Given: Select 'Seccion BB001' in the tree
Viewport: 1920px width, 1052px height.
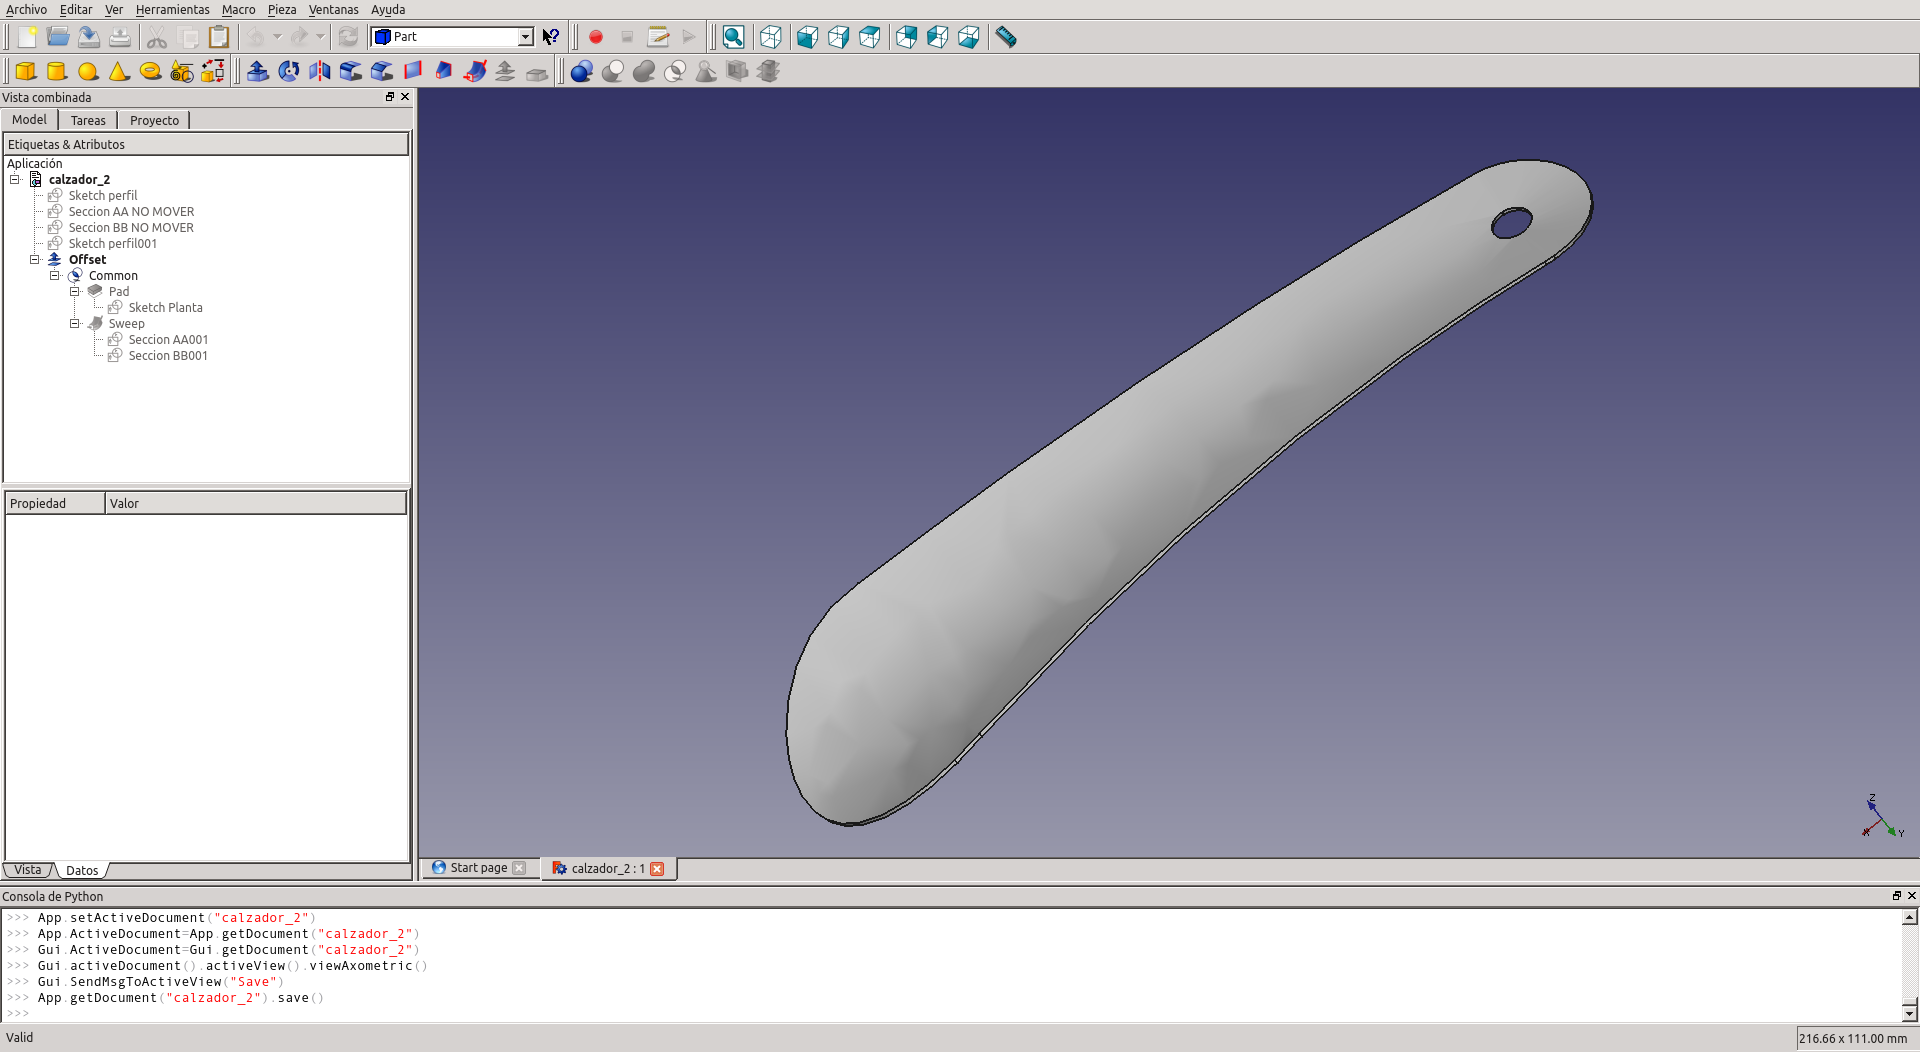Looking at the screenshot, I should pyautogui.click(x=168, y=356).
